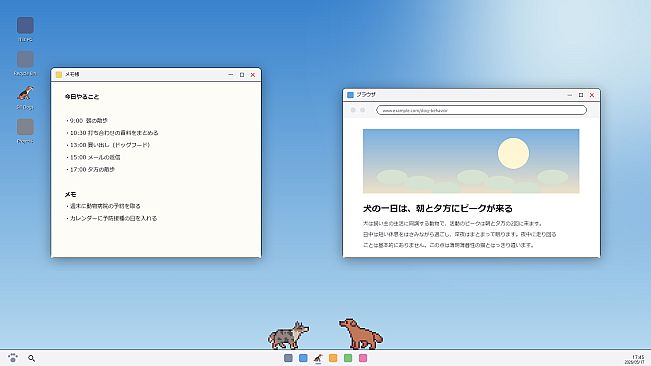Click the 9:00 memo line
Image resolution: width=651 pixels, height=366 pixels.
pos(87,121)
